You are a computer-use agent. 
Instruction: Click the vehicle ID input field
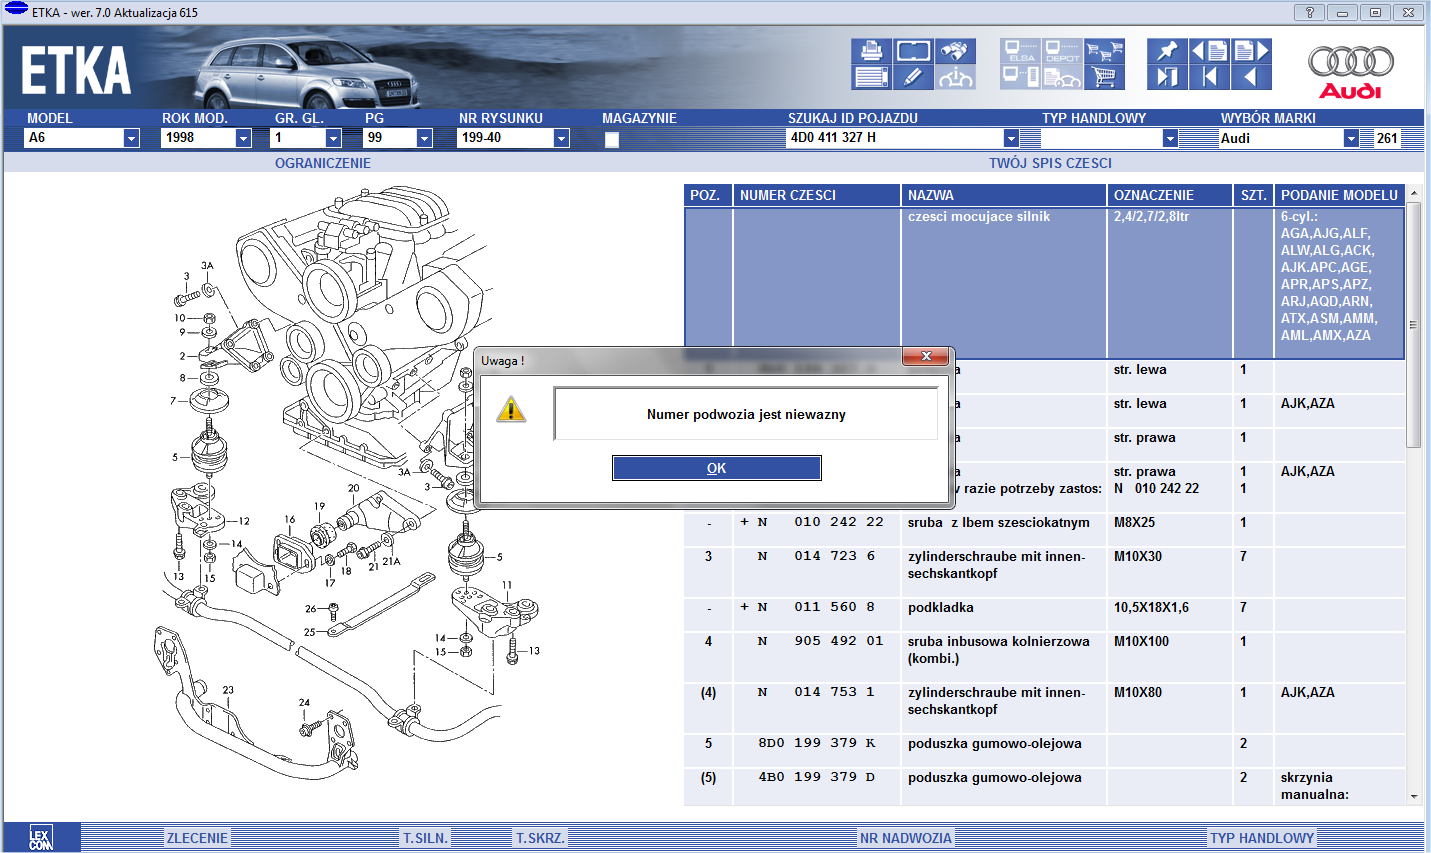pos(895,138)
